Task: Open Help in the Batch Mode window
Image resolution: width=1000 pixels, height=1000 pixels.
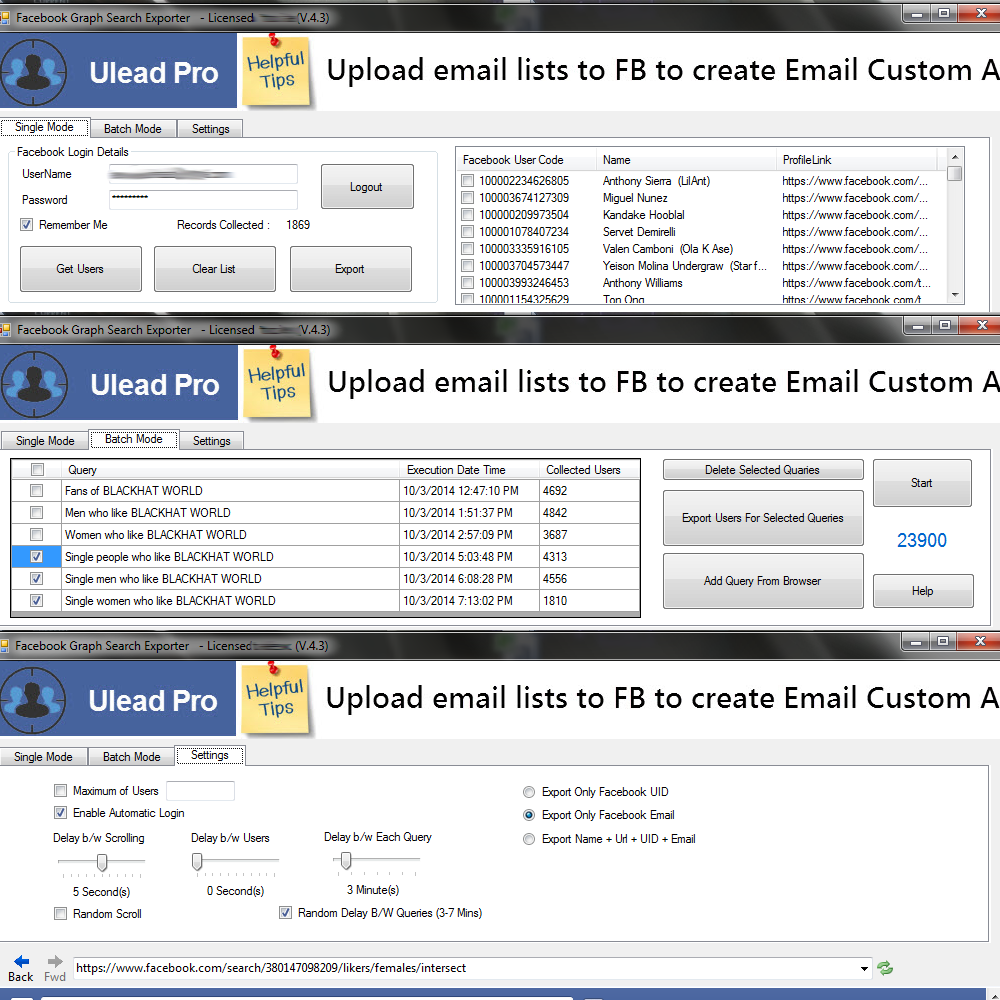Action: coord(922,591)
